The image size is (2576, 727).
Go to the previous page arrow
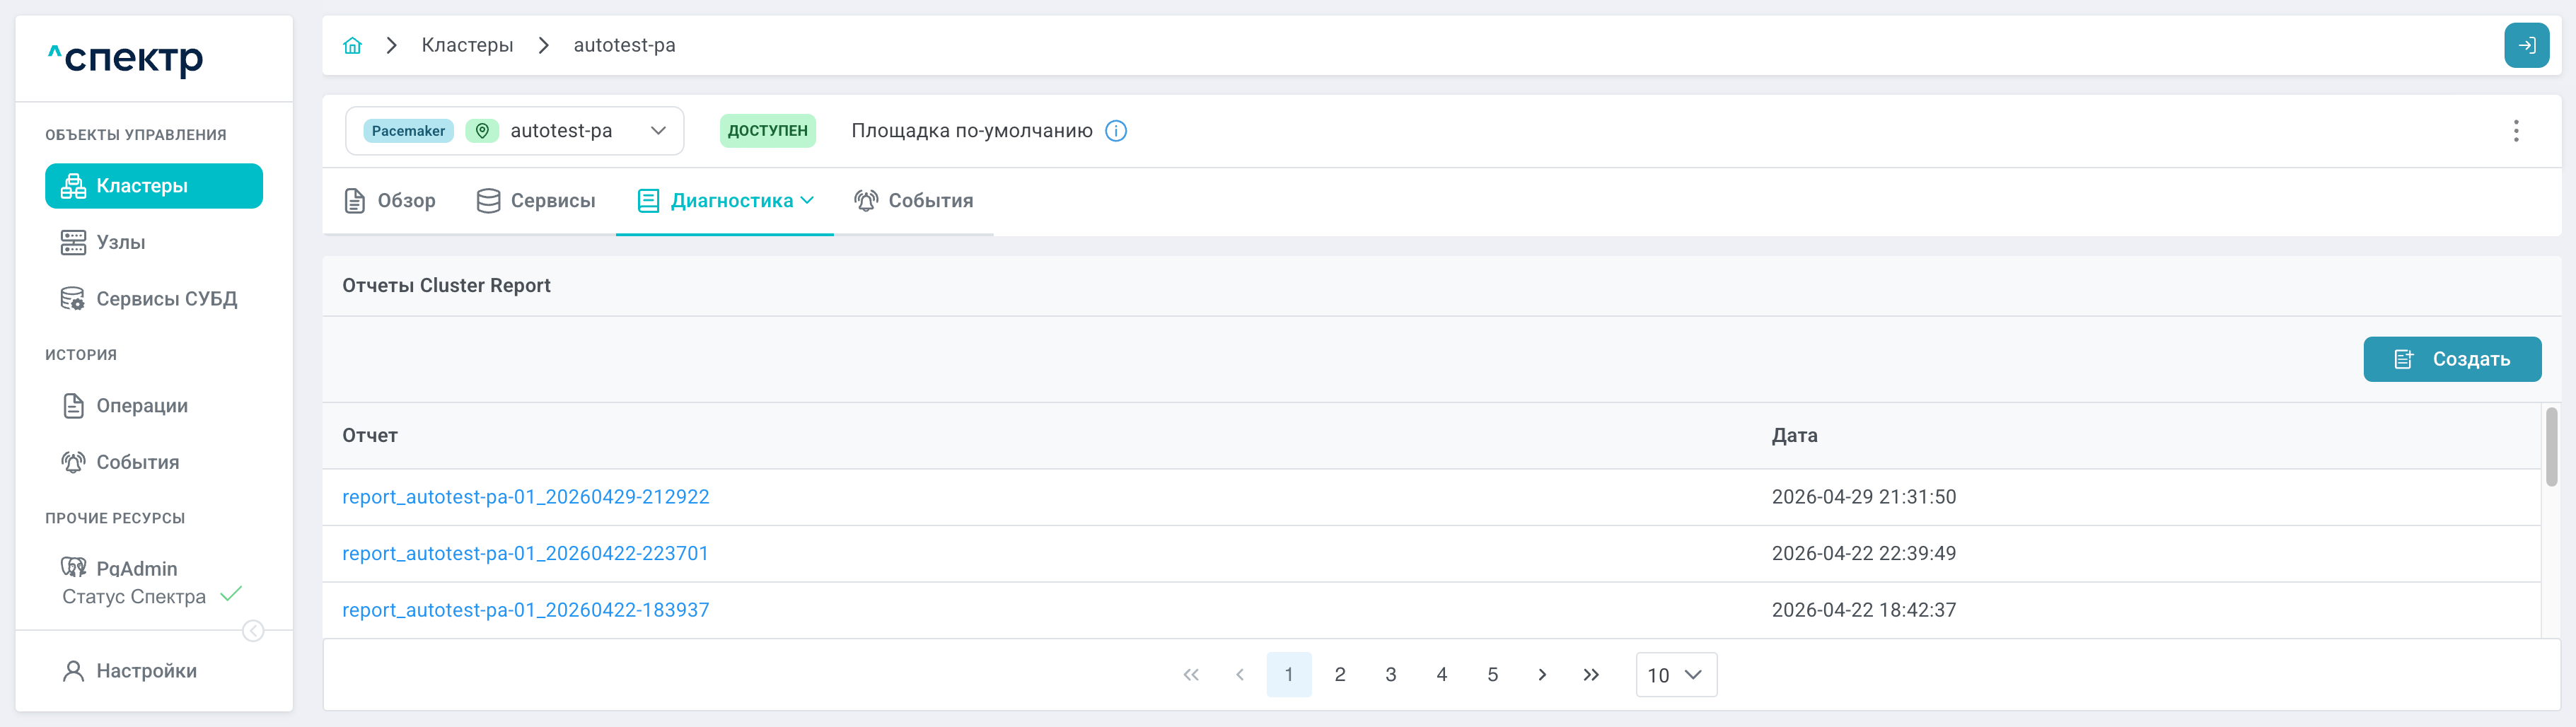click(x=1240, y=675)
